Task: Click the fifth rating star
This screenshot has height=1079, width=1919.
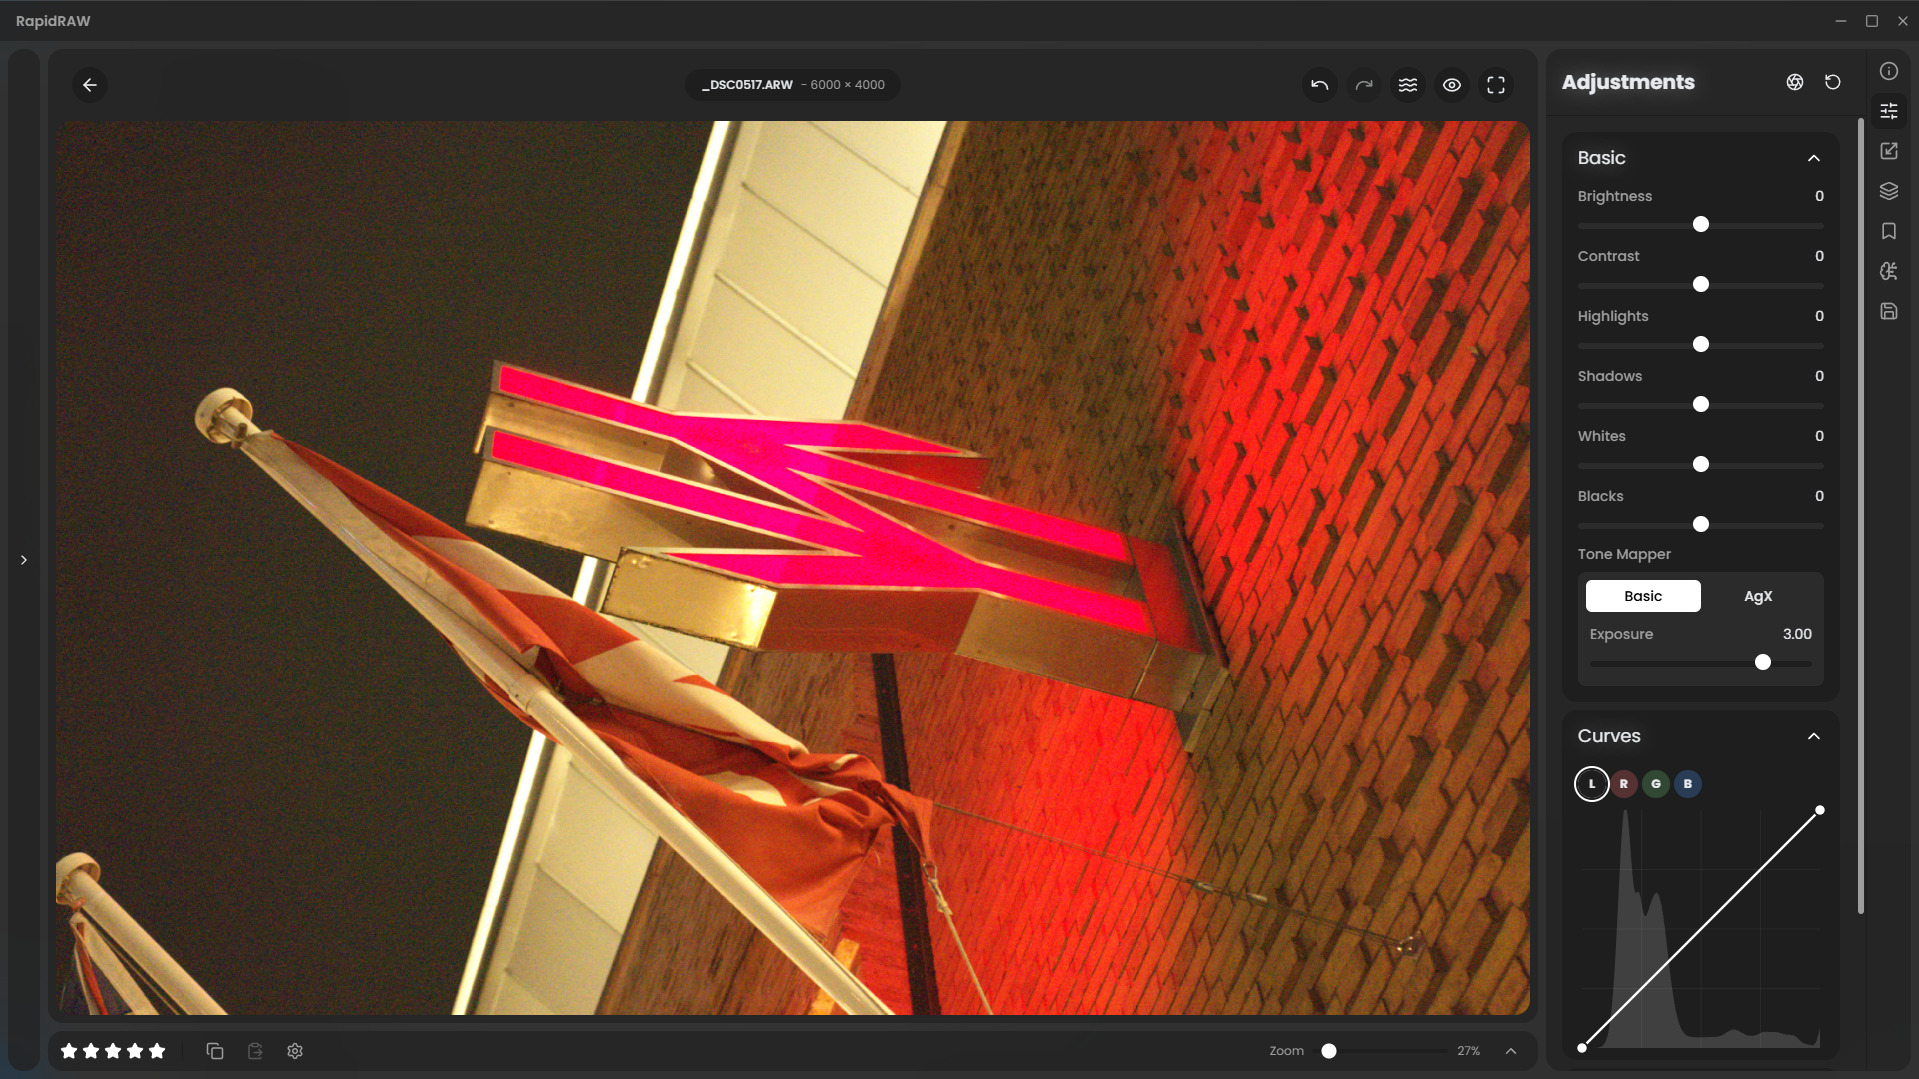Action: pyautogui.click(x=157, y=1051)
